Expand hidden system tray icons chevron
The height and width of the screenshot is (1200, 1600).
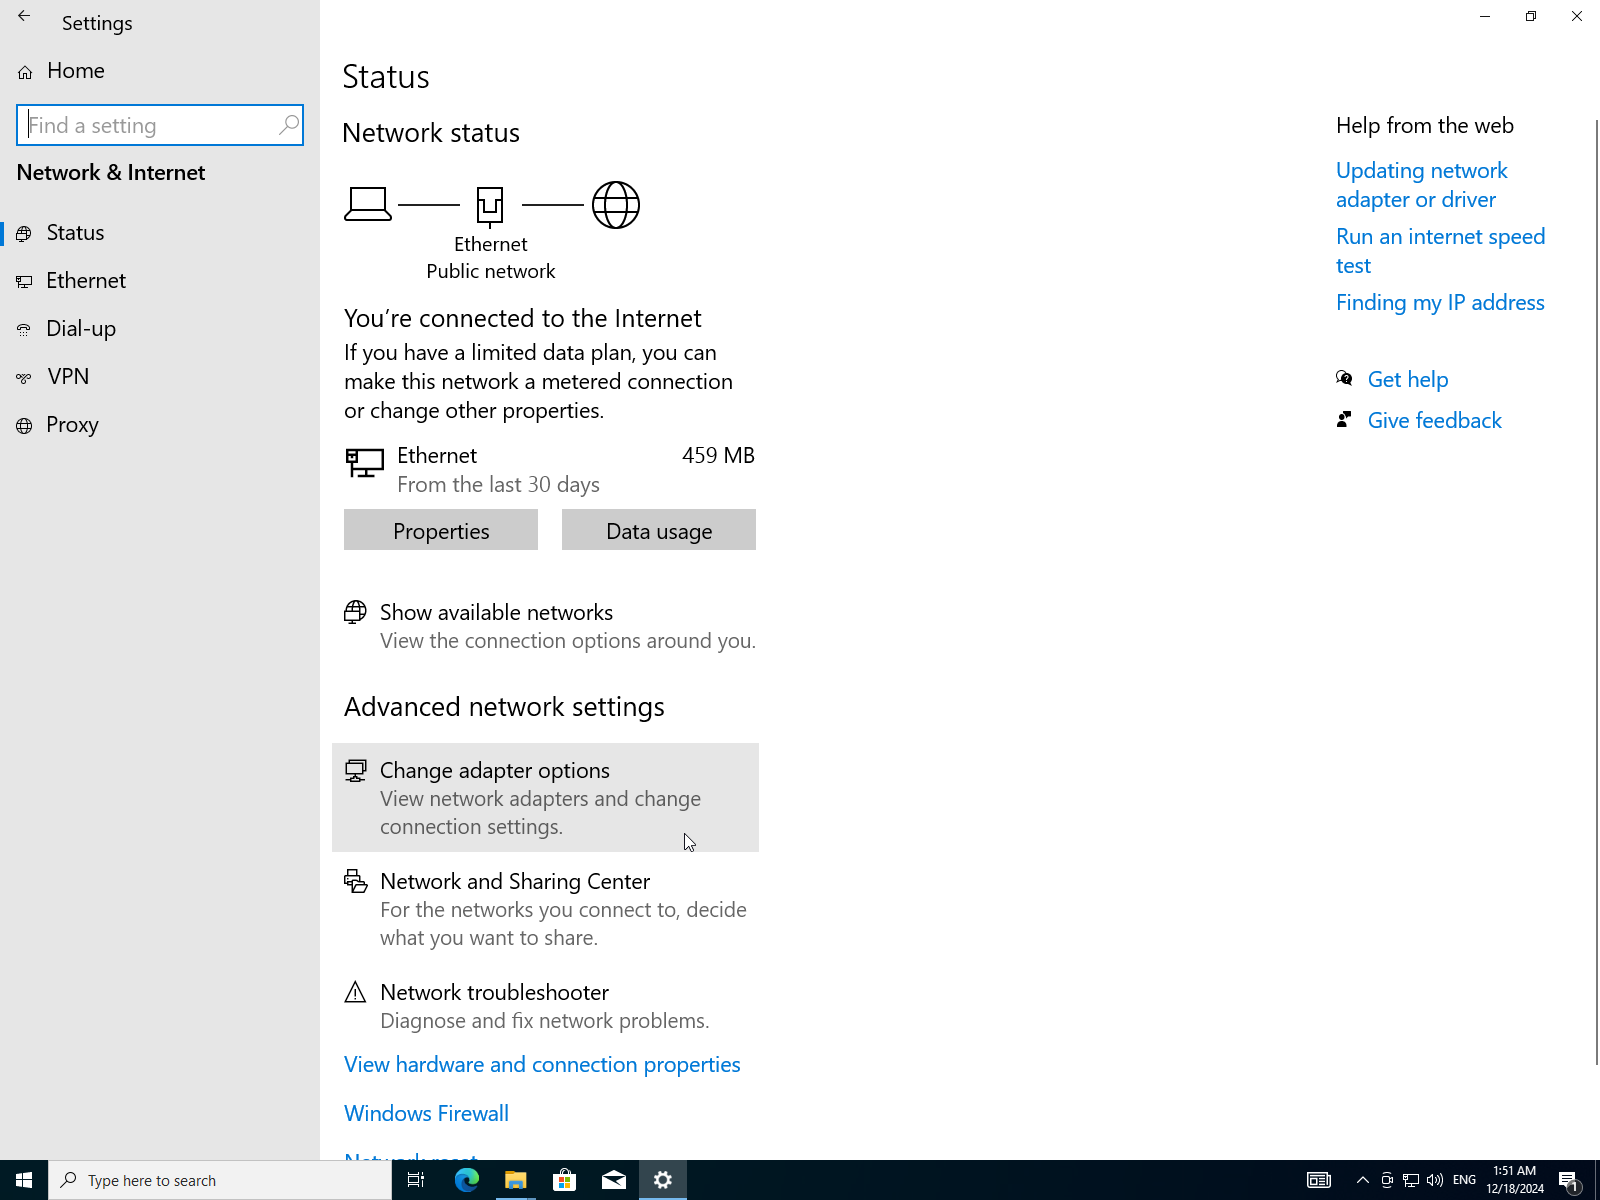point(1362,1180)
